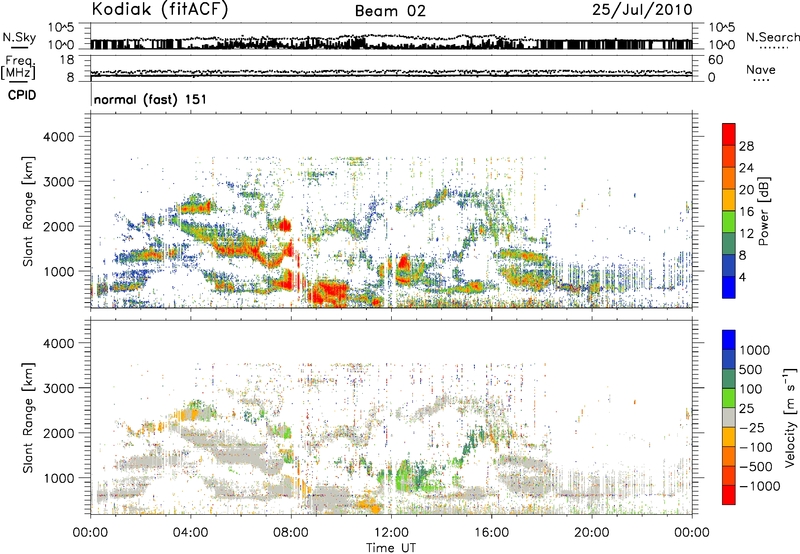Screen dimensions: 800x554
Task: Click "Slant Range [km]" label of velocity panel
Action: coord(28,418)
